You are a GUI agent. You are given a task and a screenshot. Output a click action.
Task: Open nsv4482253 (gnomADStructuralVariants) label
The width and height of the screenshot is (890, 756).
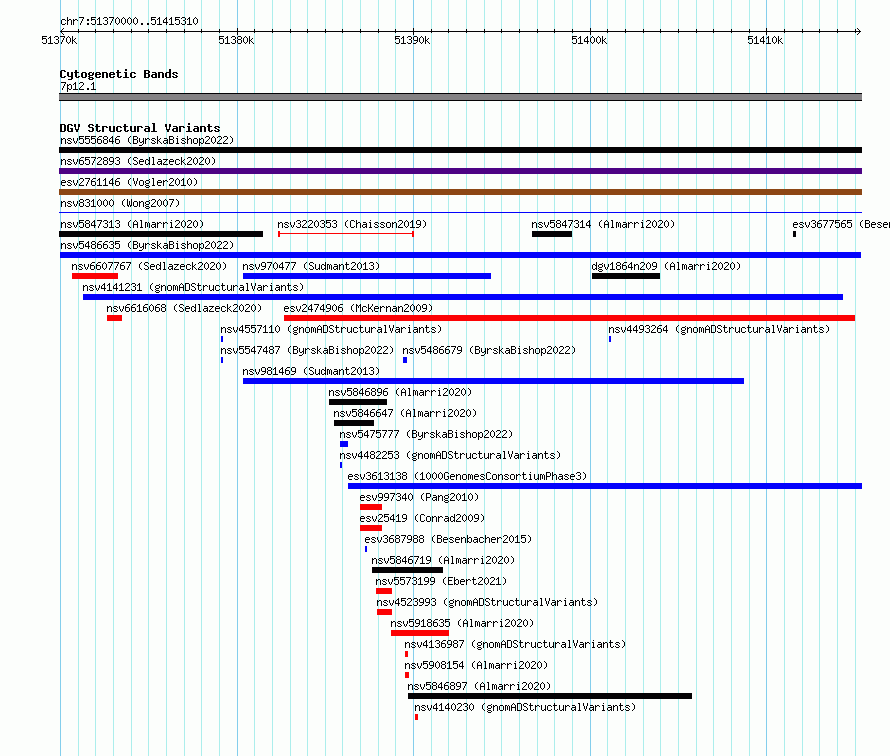coord(450,455)
